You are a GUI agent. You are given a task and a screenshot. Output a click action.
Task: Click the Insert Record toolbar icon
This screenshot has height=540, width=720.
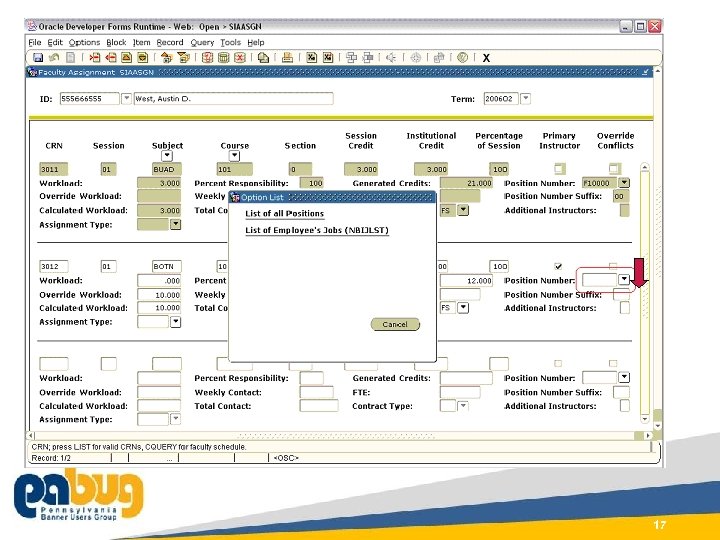[x=95, y=57]
